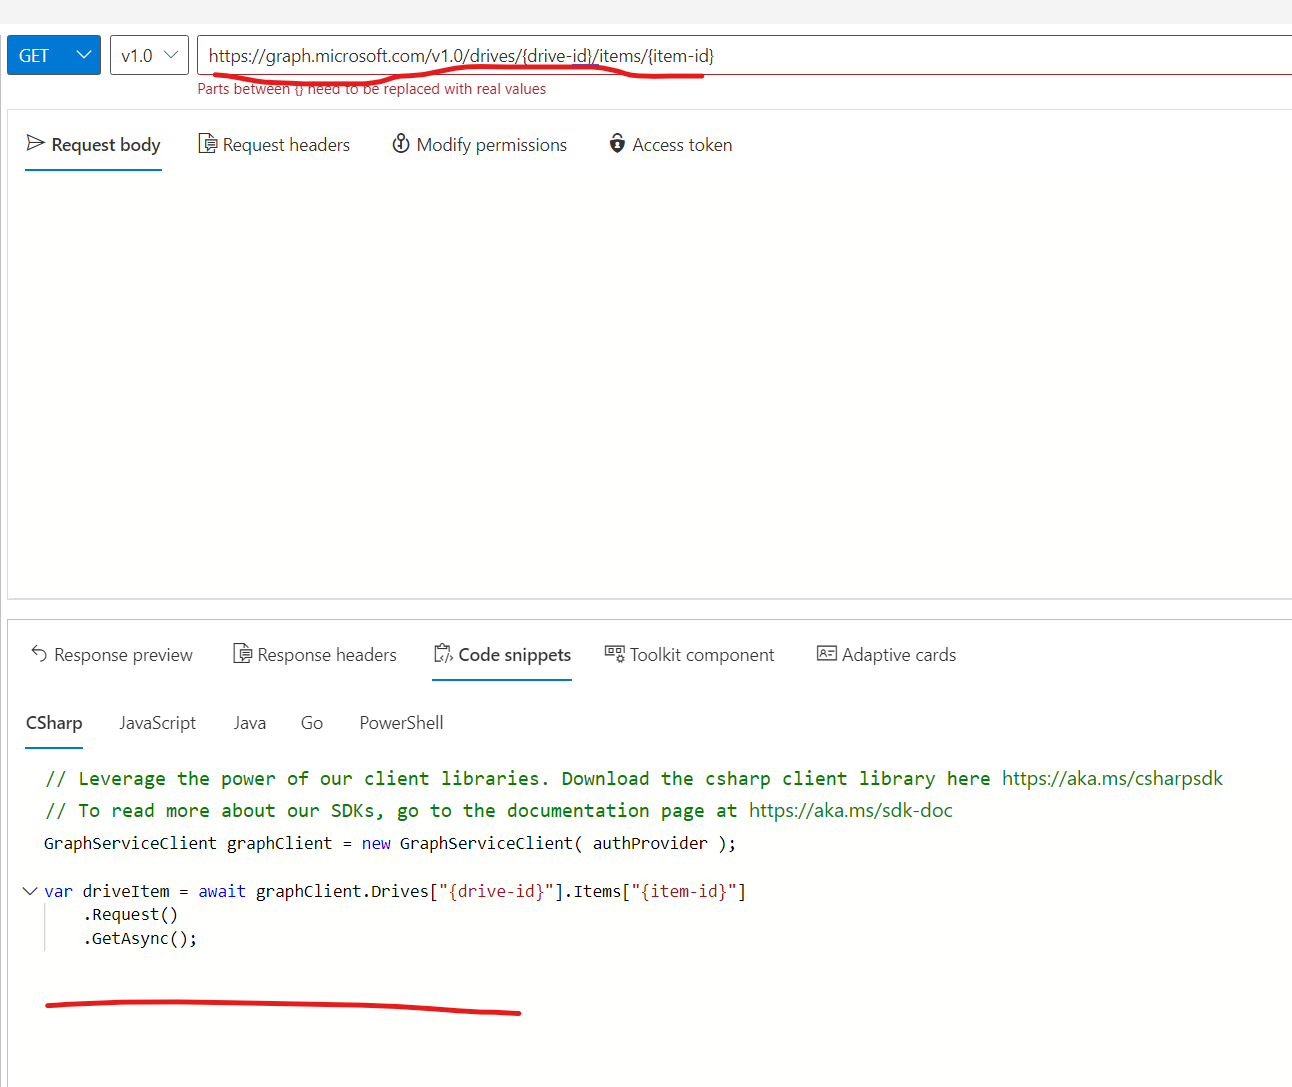The image size is (1292, 1087).
Task: Collapse the driveItem code snippet block
Action: [x=28, y=890]
